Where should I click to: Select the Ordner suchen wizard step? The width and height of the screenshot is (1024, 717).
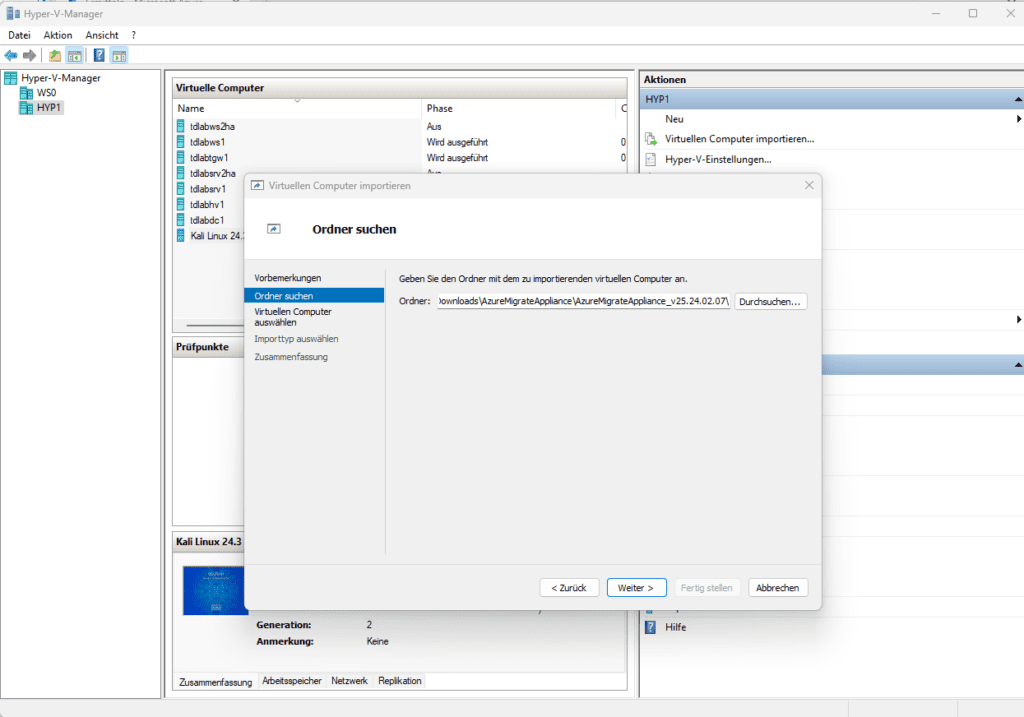point(314,296)
